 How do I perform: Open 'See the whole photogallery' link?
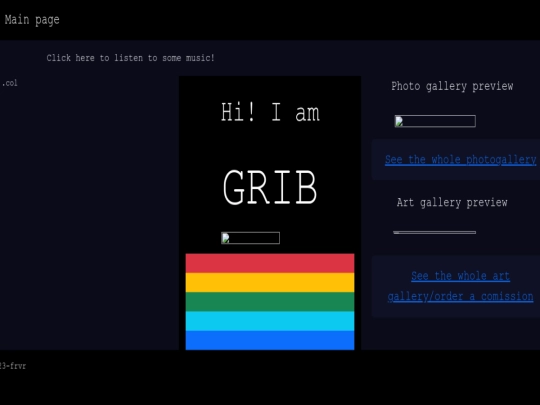[460, 160]
